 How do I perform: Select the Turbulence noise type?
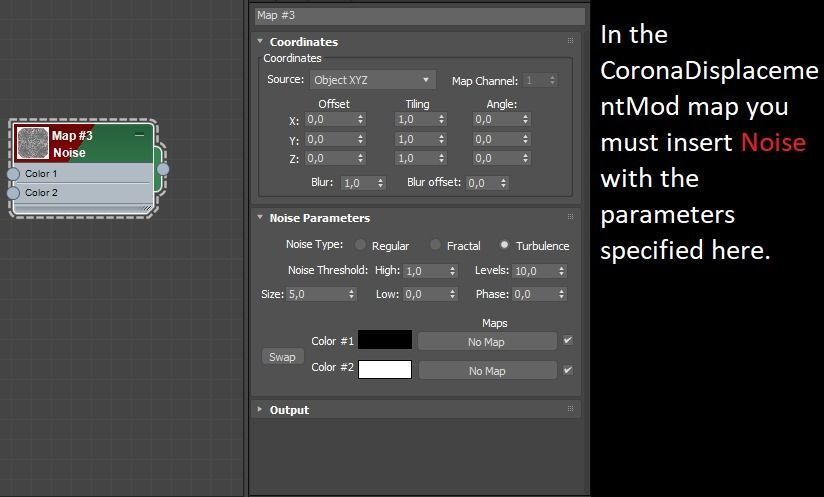point(504,245)
